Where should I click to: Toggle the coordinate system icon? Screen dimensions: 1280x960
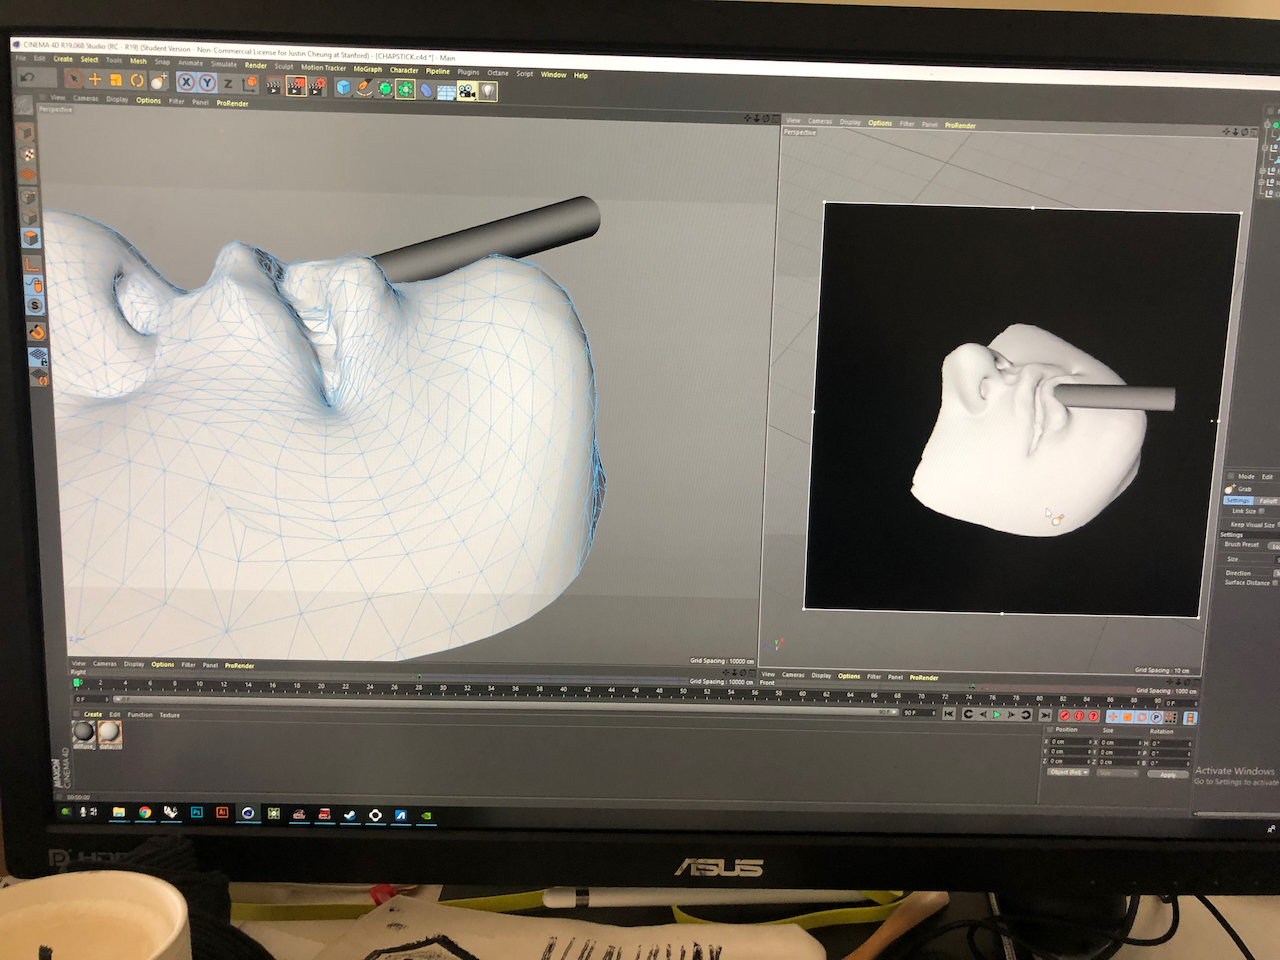click(249, 84)
